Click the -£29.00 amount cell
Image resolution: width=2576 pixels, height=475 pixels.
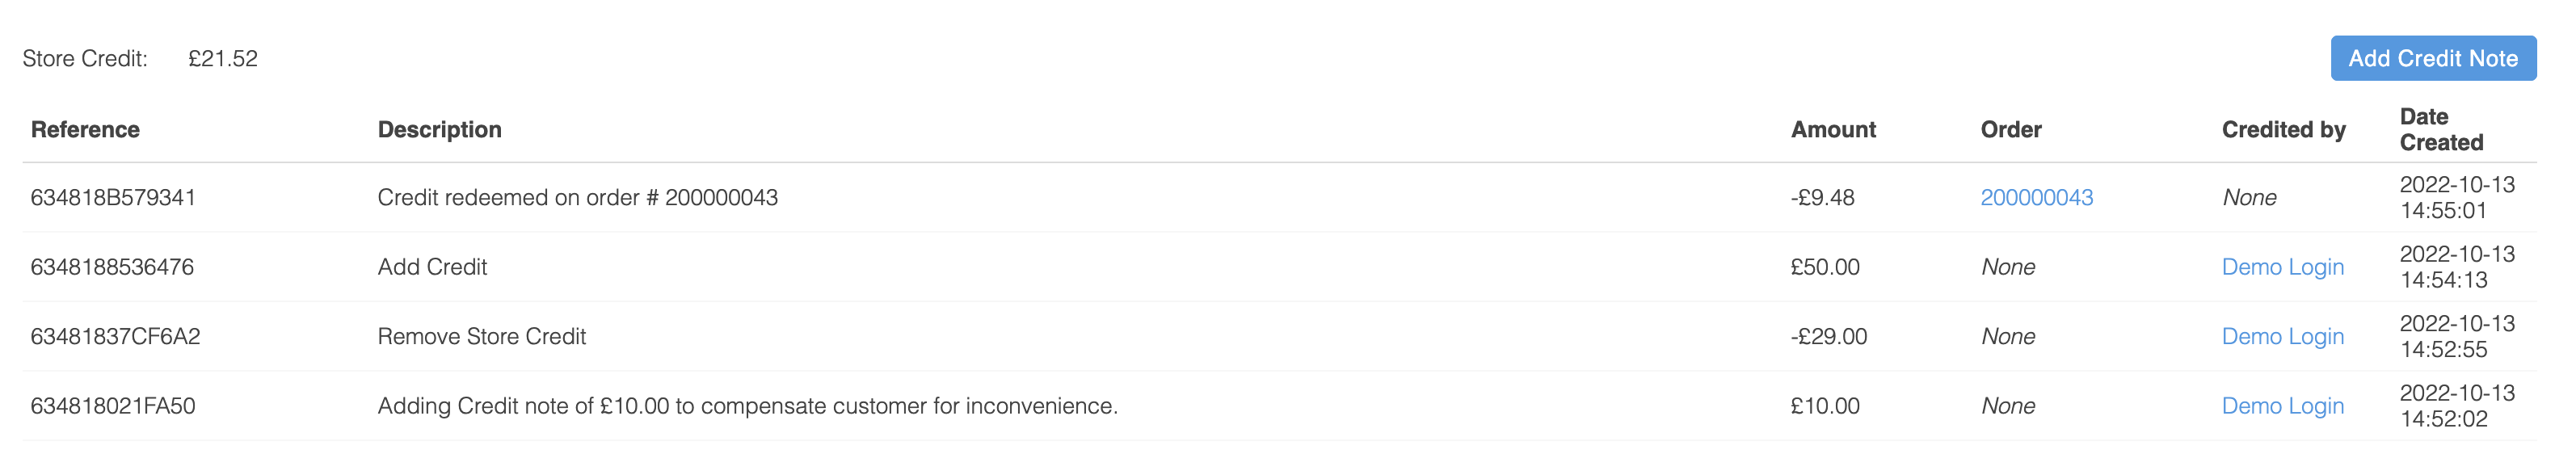1828,336
